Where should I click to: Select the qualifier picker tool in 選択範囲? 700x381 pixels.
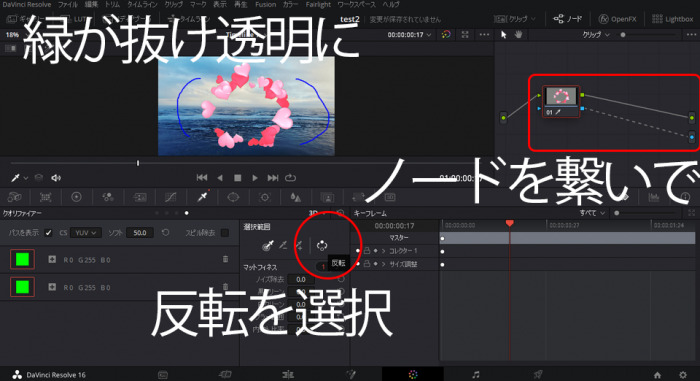267,245
